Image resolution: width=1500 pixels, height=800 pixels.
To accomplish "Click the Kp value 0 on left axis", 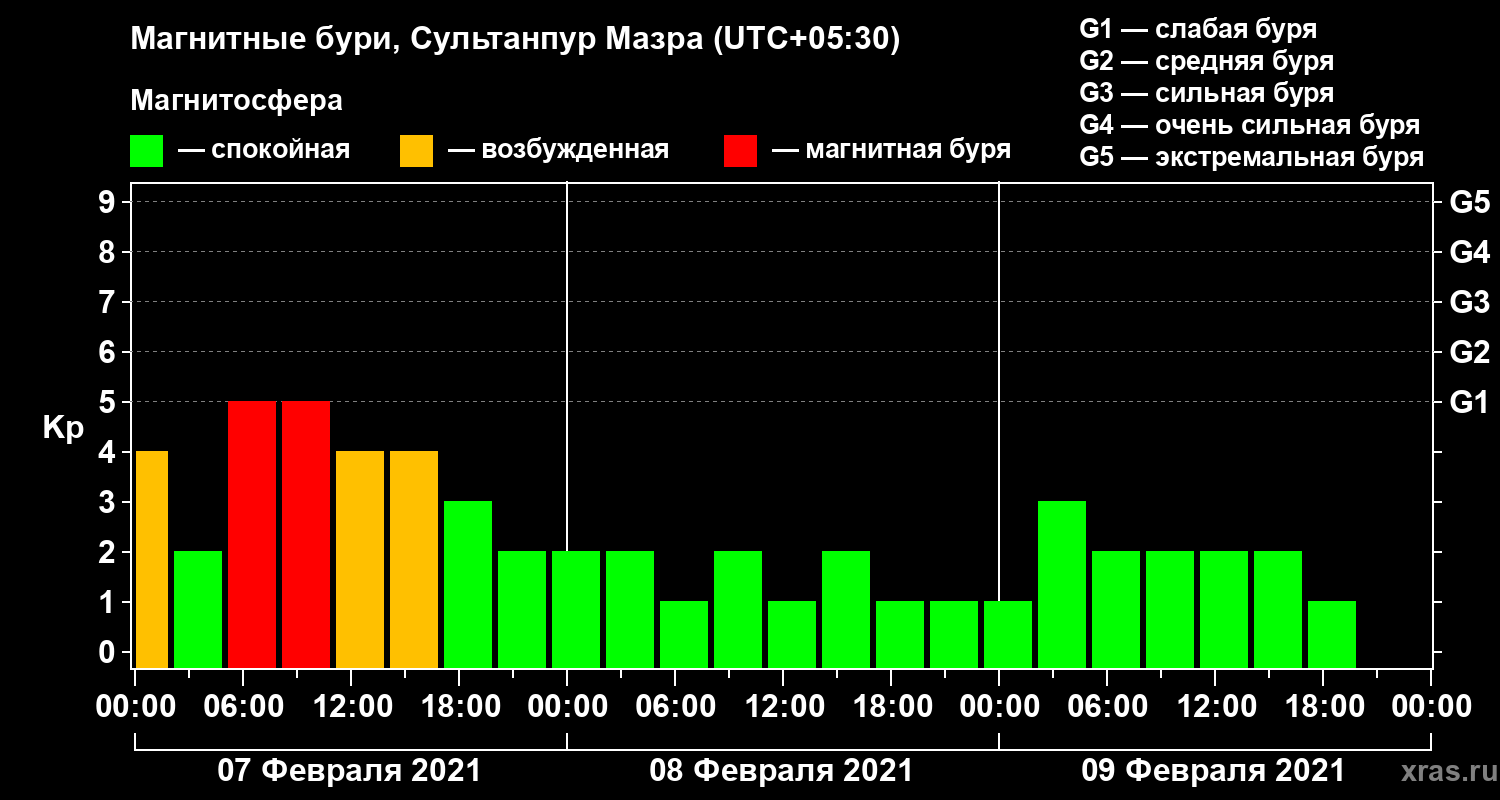I will click(x=109, y=653).
